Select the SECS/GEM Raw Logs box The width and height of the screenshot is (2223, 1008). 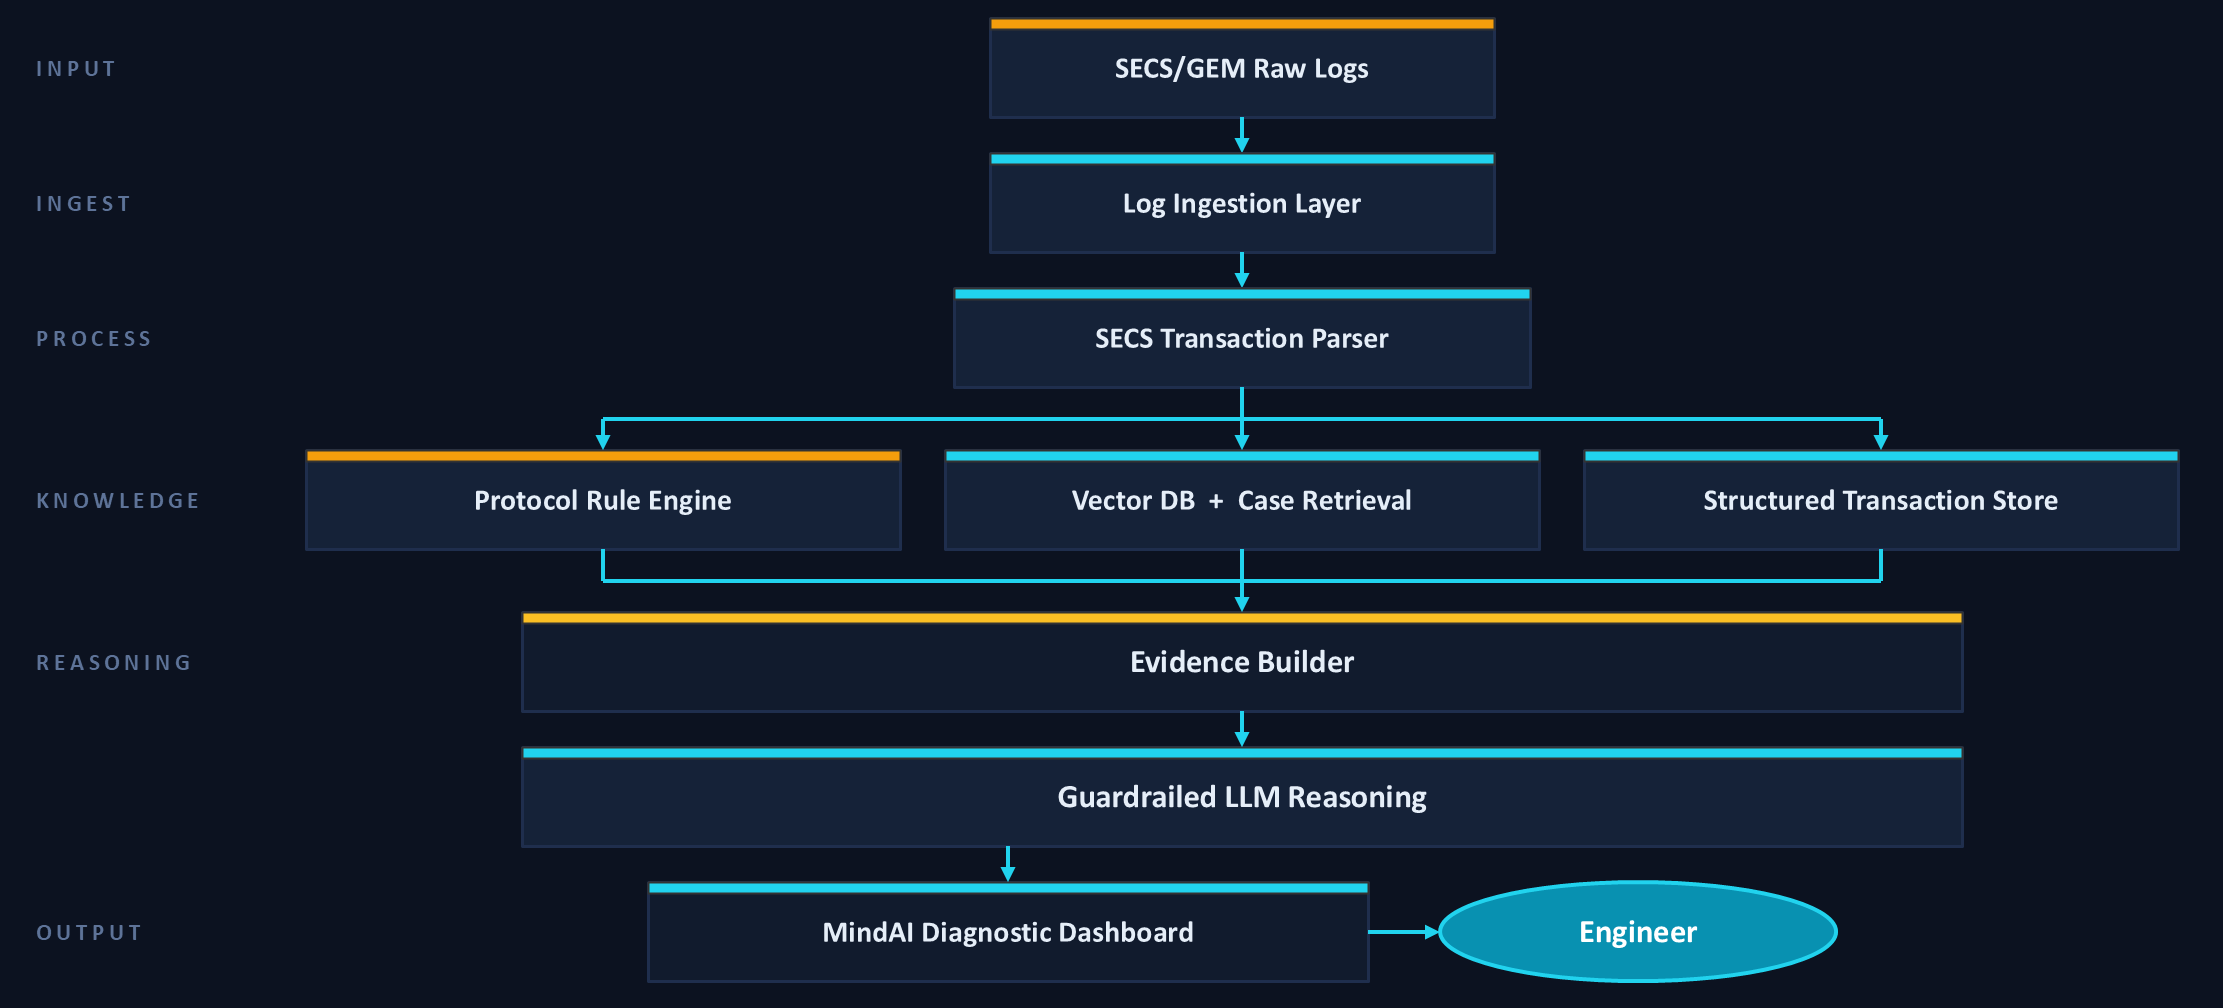tap(1242, 68)
